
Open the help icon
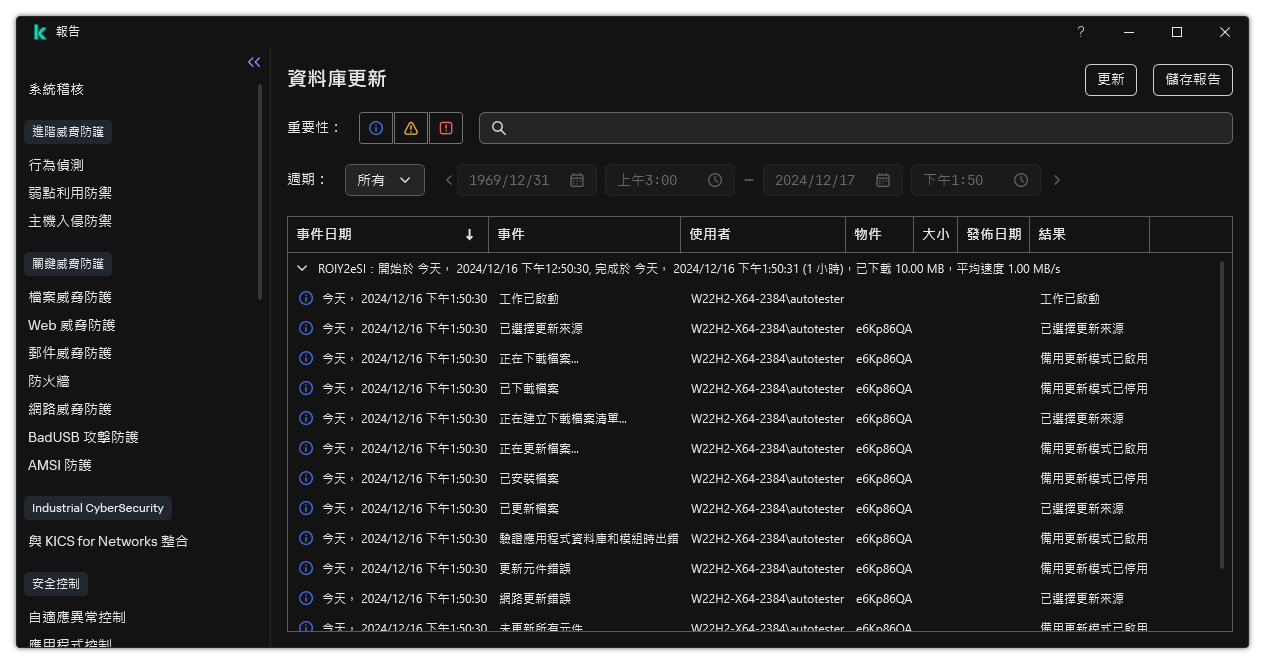coord(1080,32)
